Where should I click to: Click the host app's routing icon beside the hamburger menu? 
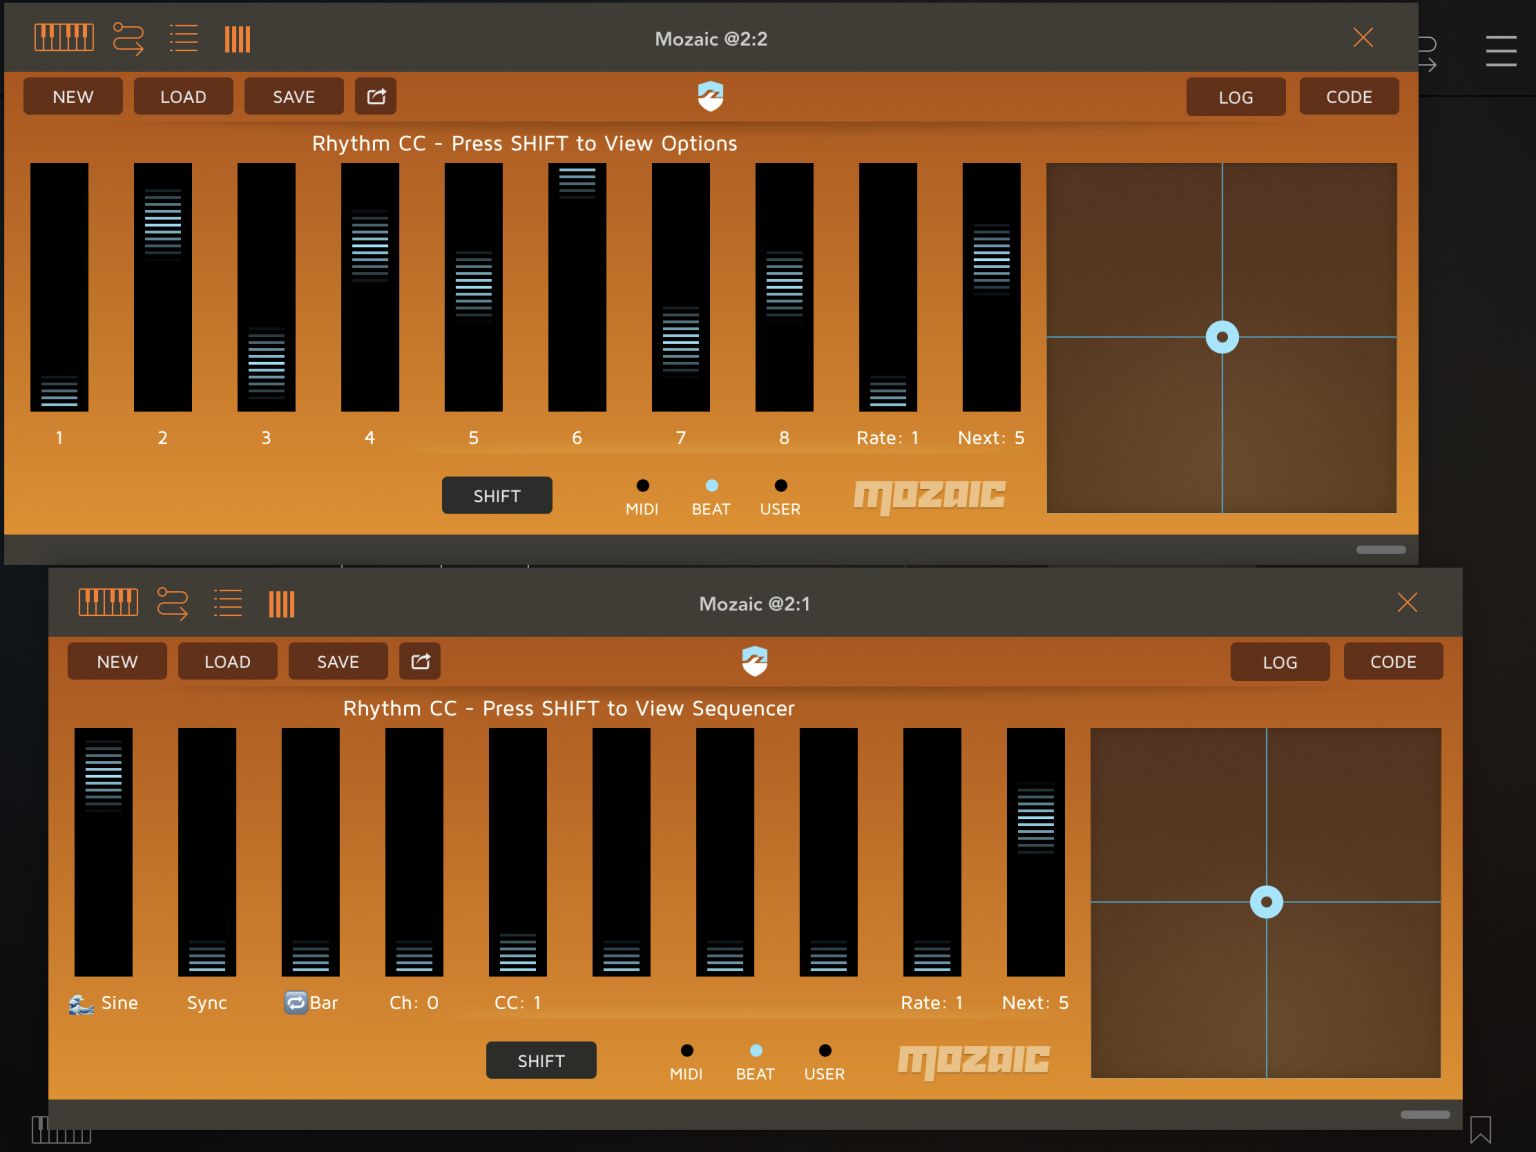(x=1428, y=53)
